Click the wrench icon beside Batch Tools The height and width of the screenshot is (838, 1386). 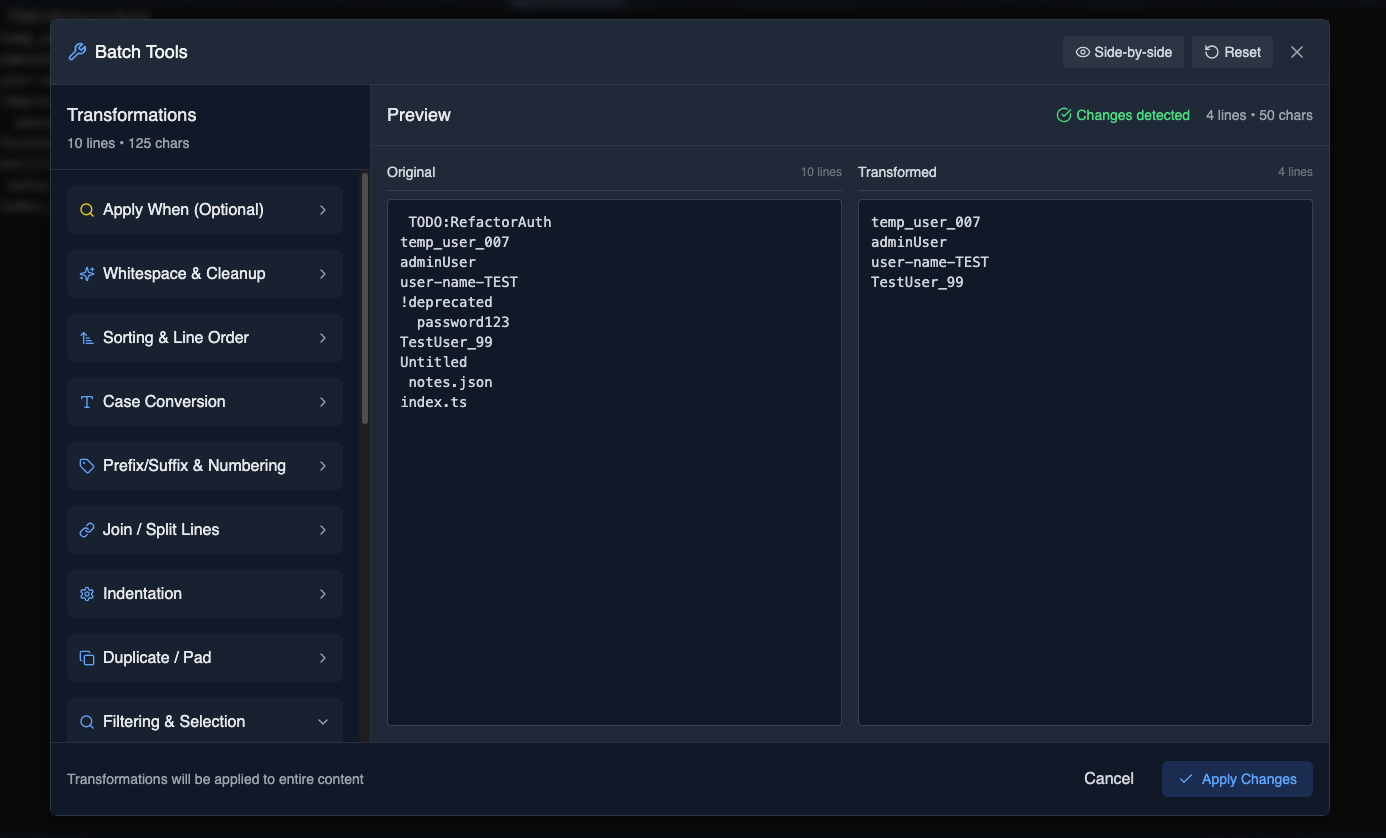point(77,52)
